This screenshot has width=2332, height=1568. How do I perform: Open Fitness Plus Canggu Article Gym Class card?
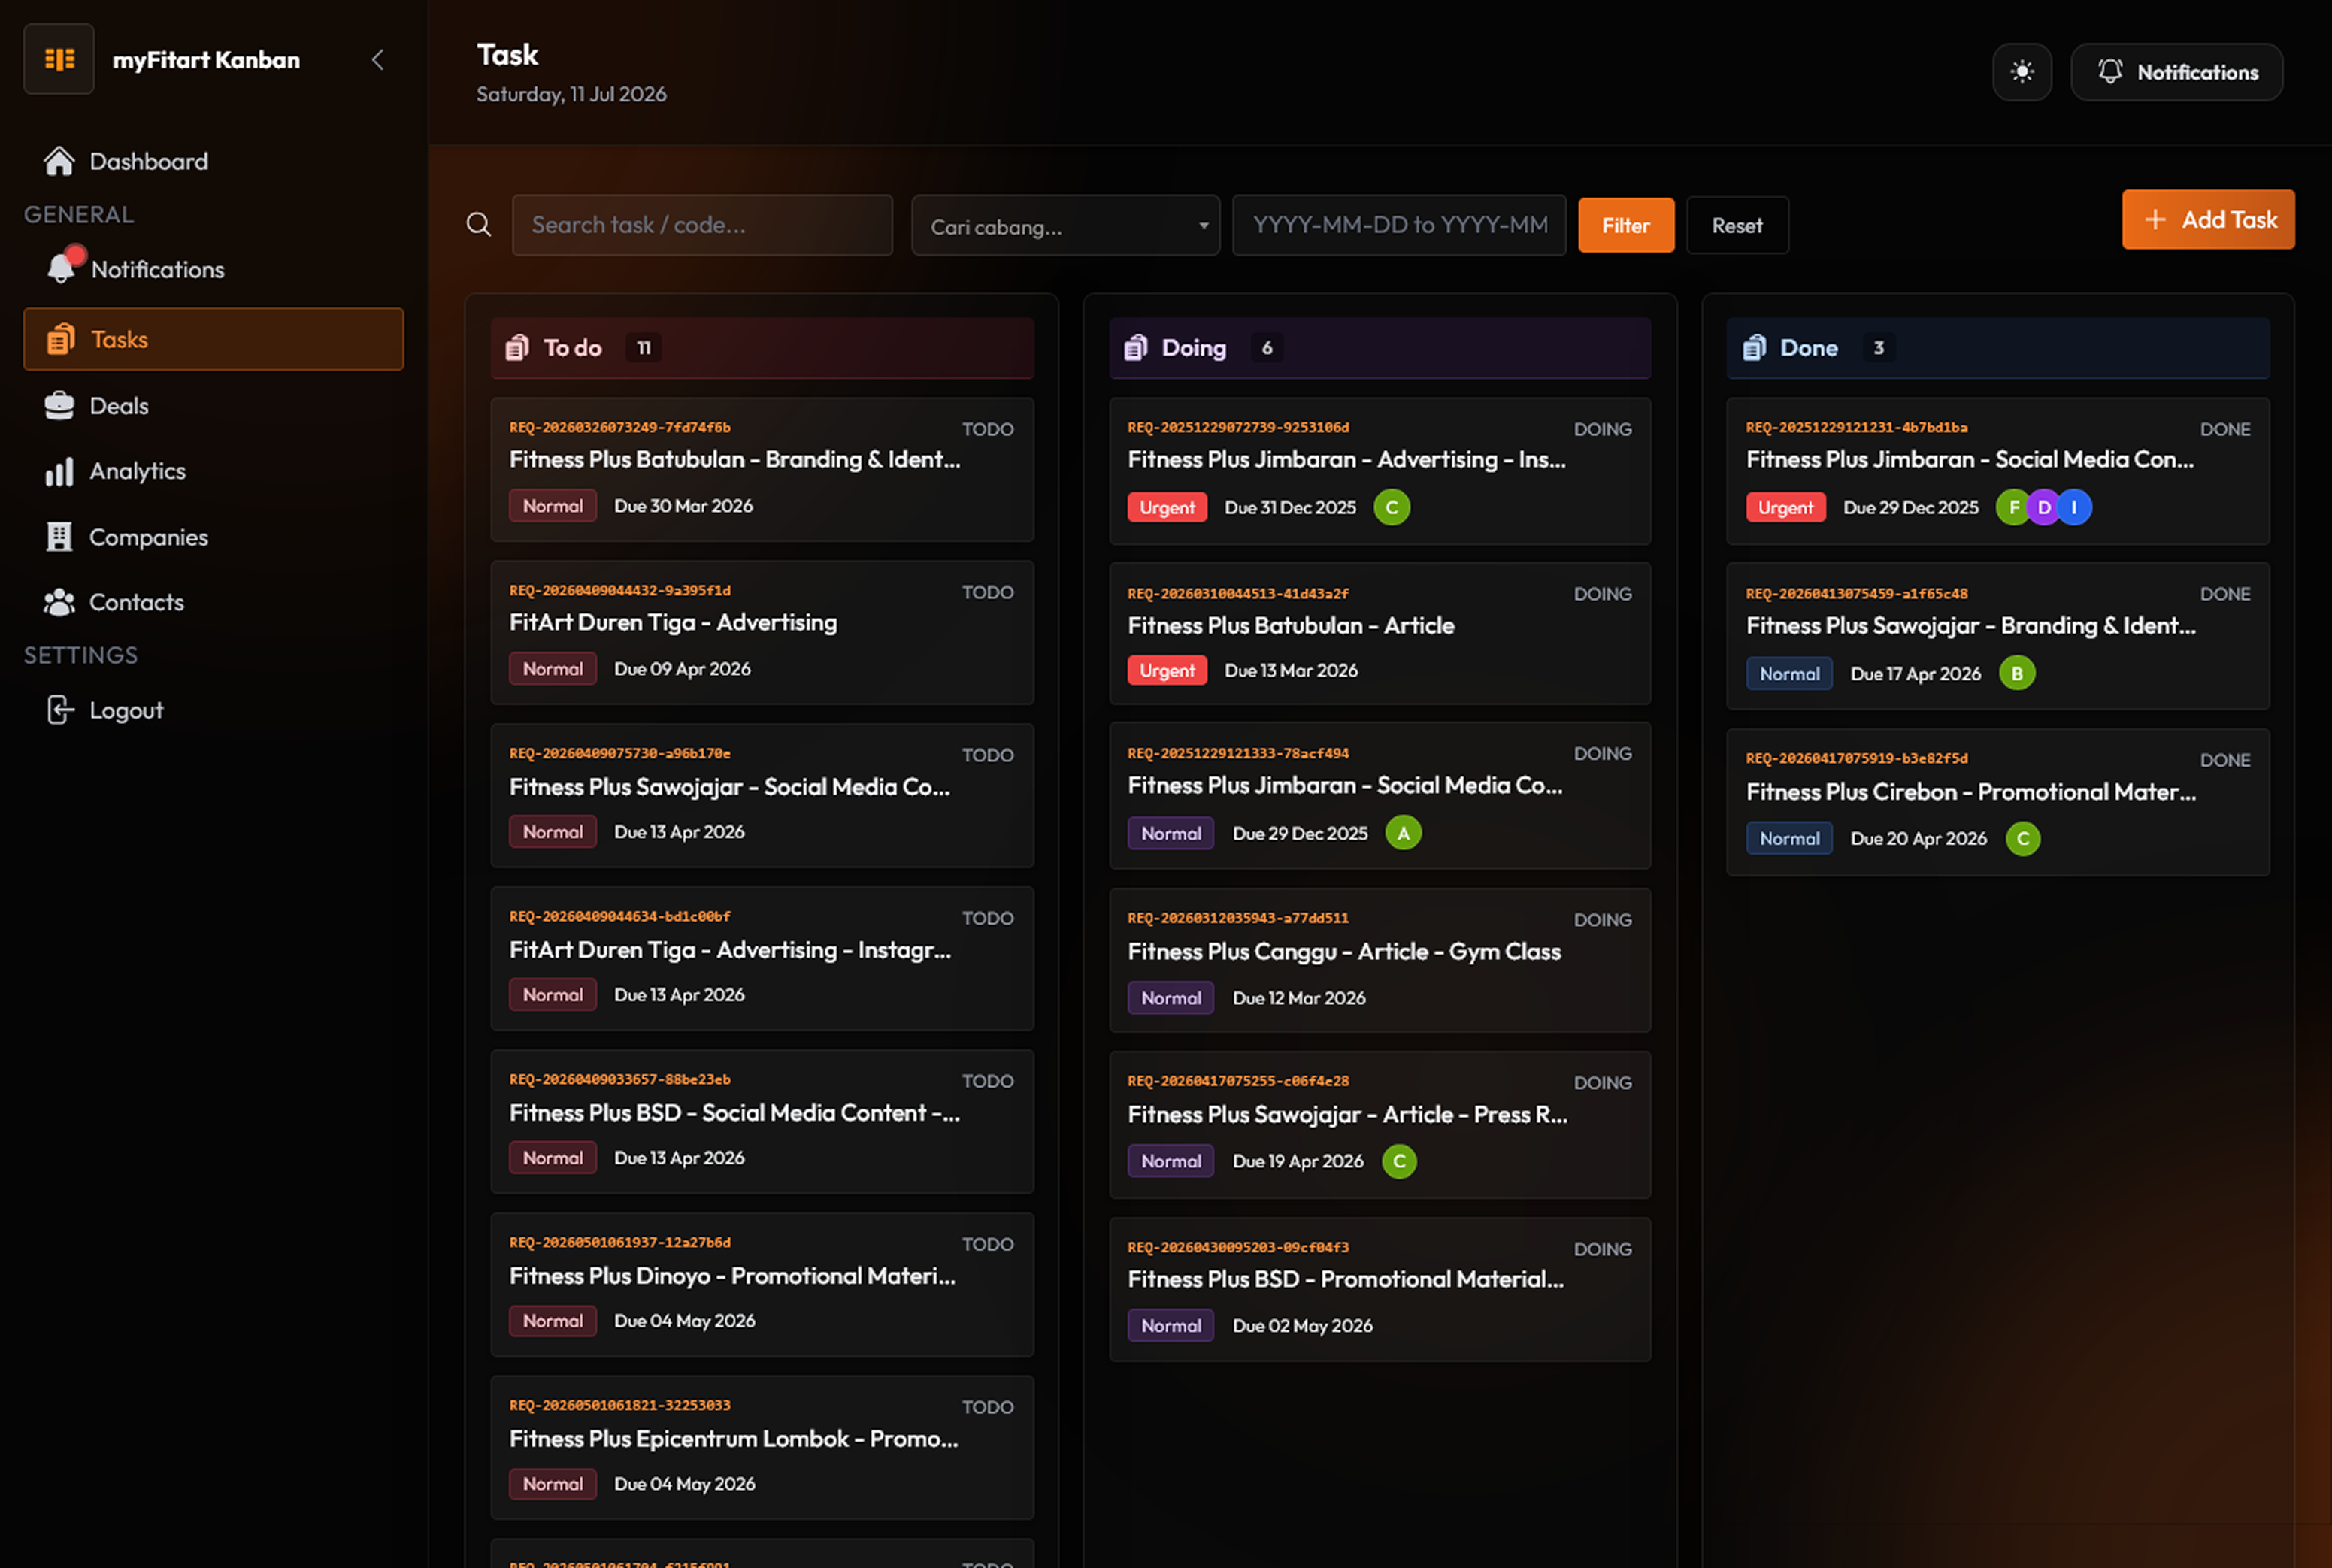[x=1380, y=960]
